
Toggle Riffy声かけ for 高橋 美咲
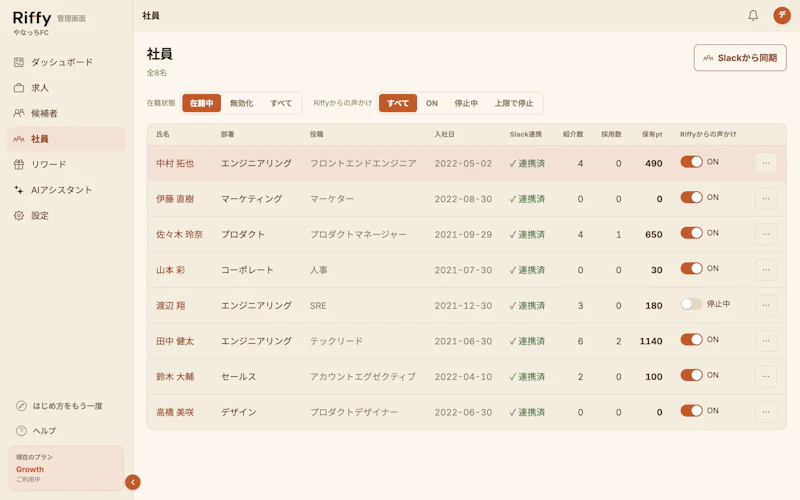691,411
